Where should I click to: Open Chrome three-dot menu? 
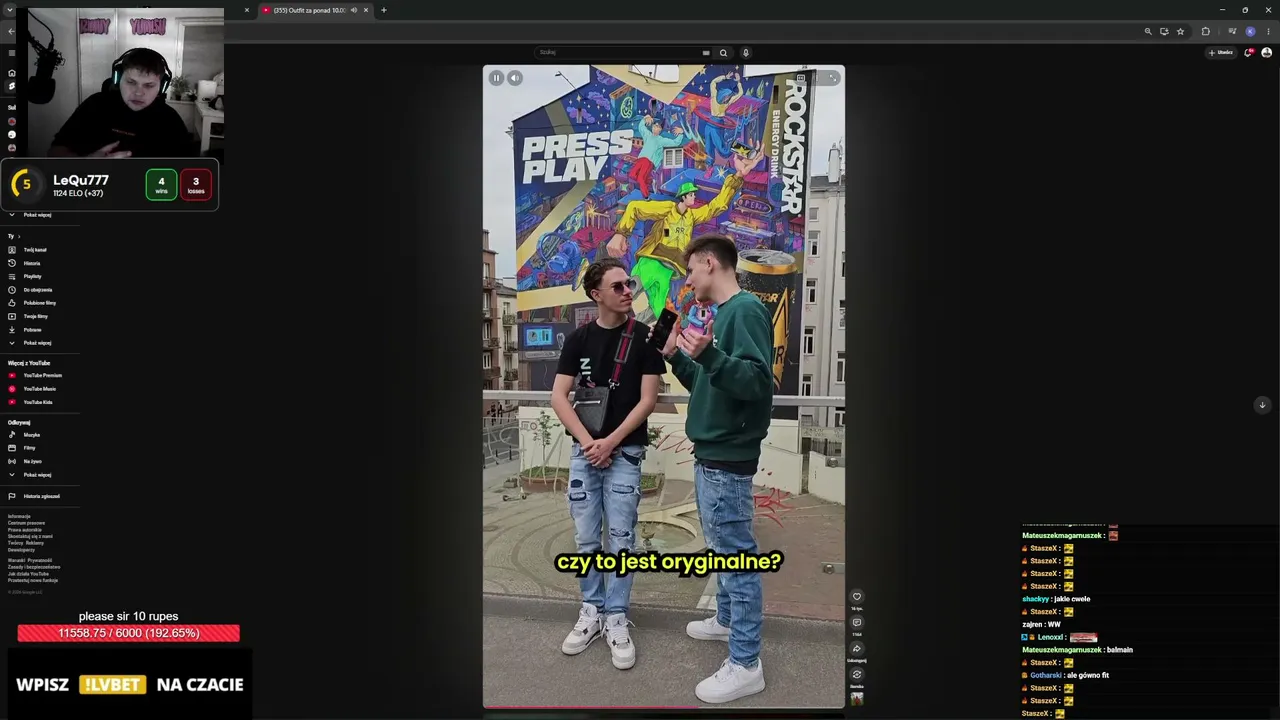coord(1268,32)
